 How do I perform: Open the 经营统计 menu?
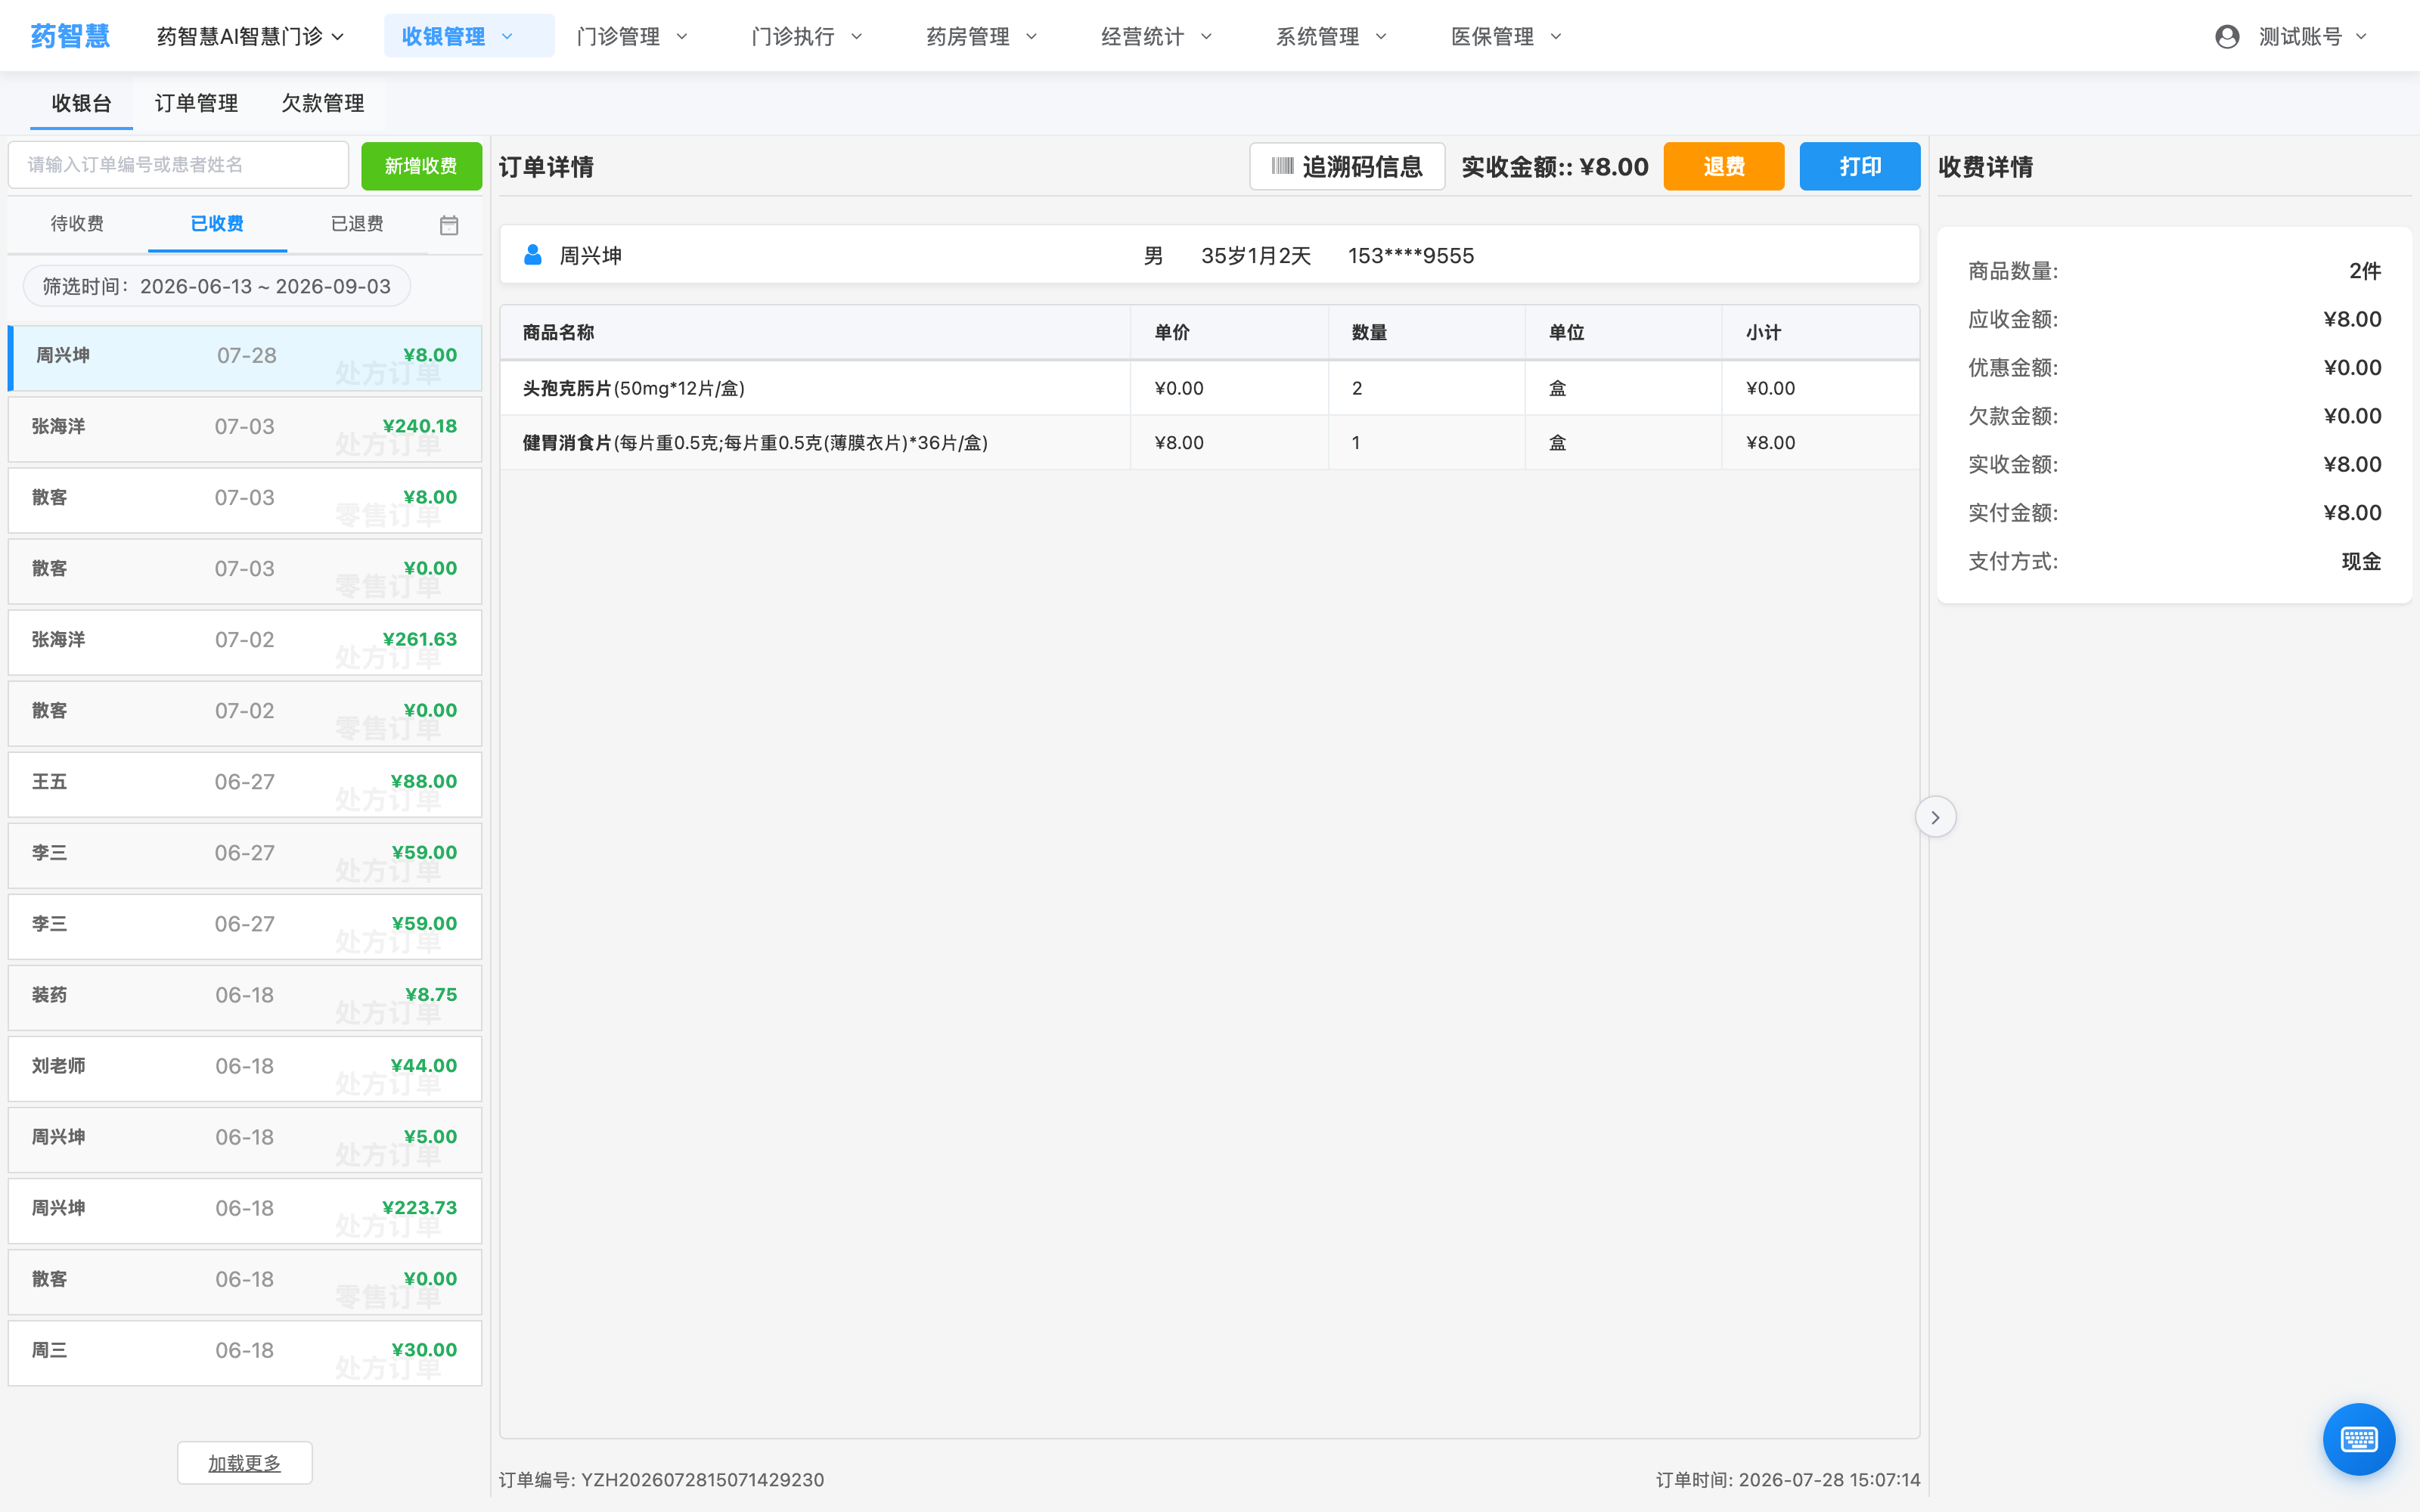click(1156, 37)
